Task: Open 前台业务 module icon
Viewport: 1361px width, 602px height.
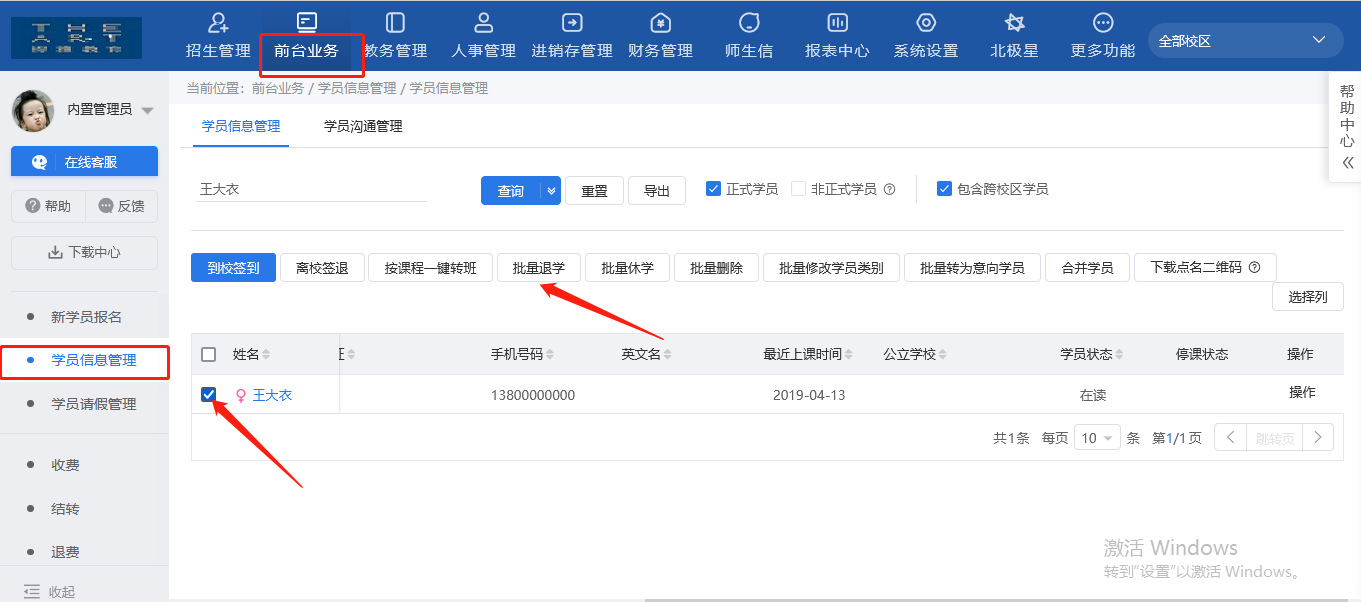Action: point(307,21)
